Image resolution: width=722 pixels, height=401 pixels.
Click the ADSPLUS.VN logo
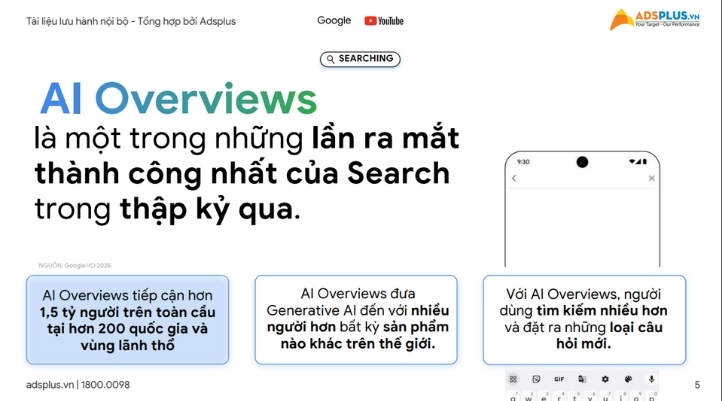coord(654,19)
